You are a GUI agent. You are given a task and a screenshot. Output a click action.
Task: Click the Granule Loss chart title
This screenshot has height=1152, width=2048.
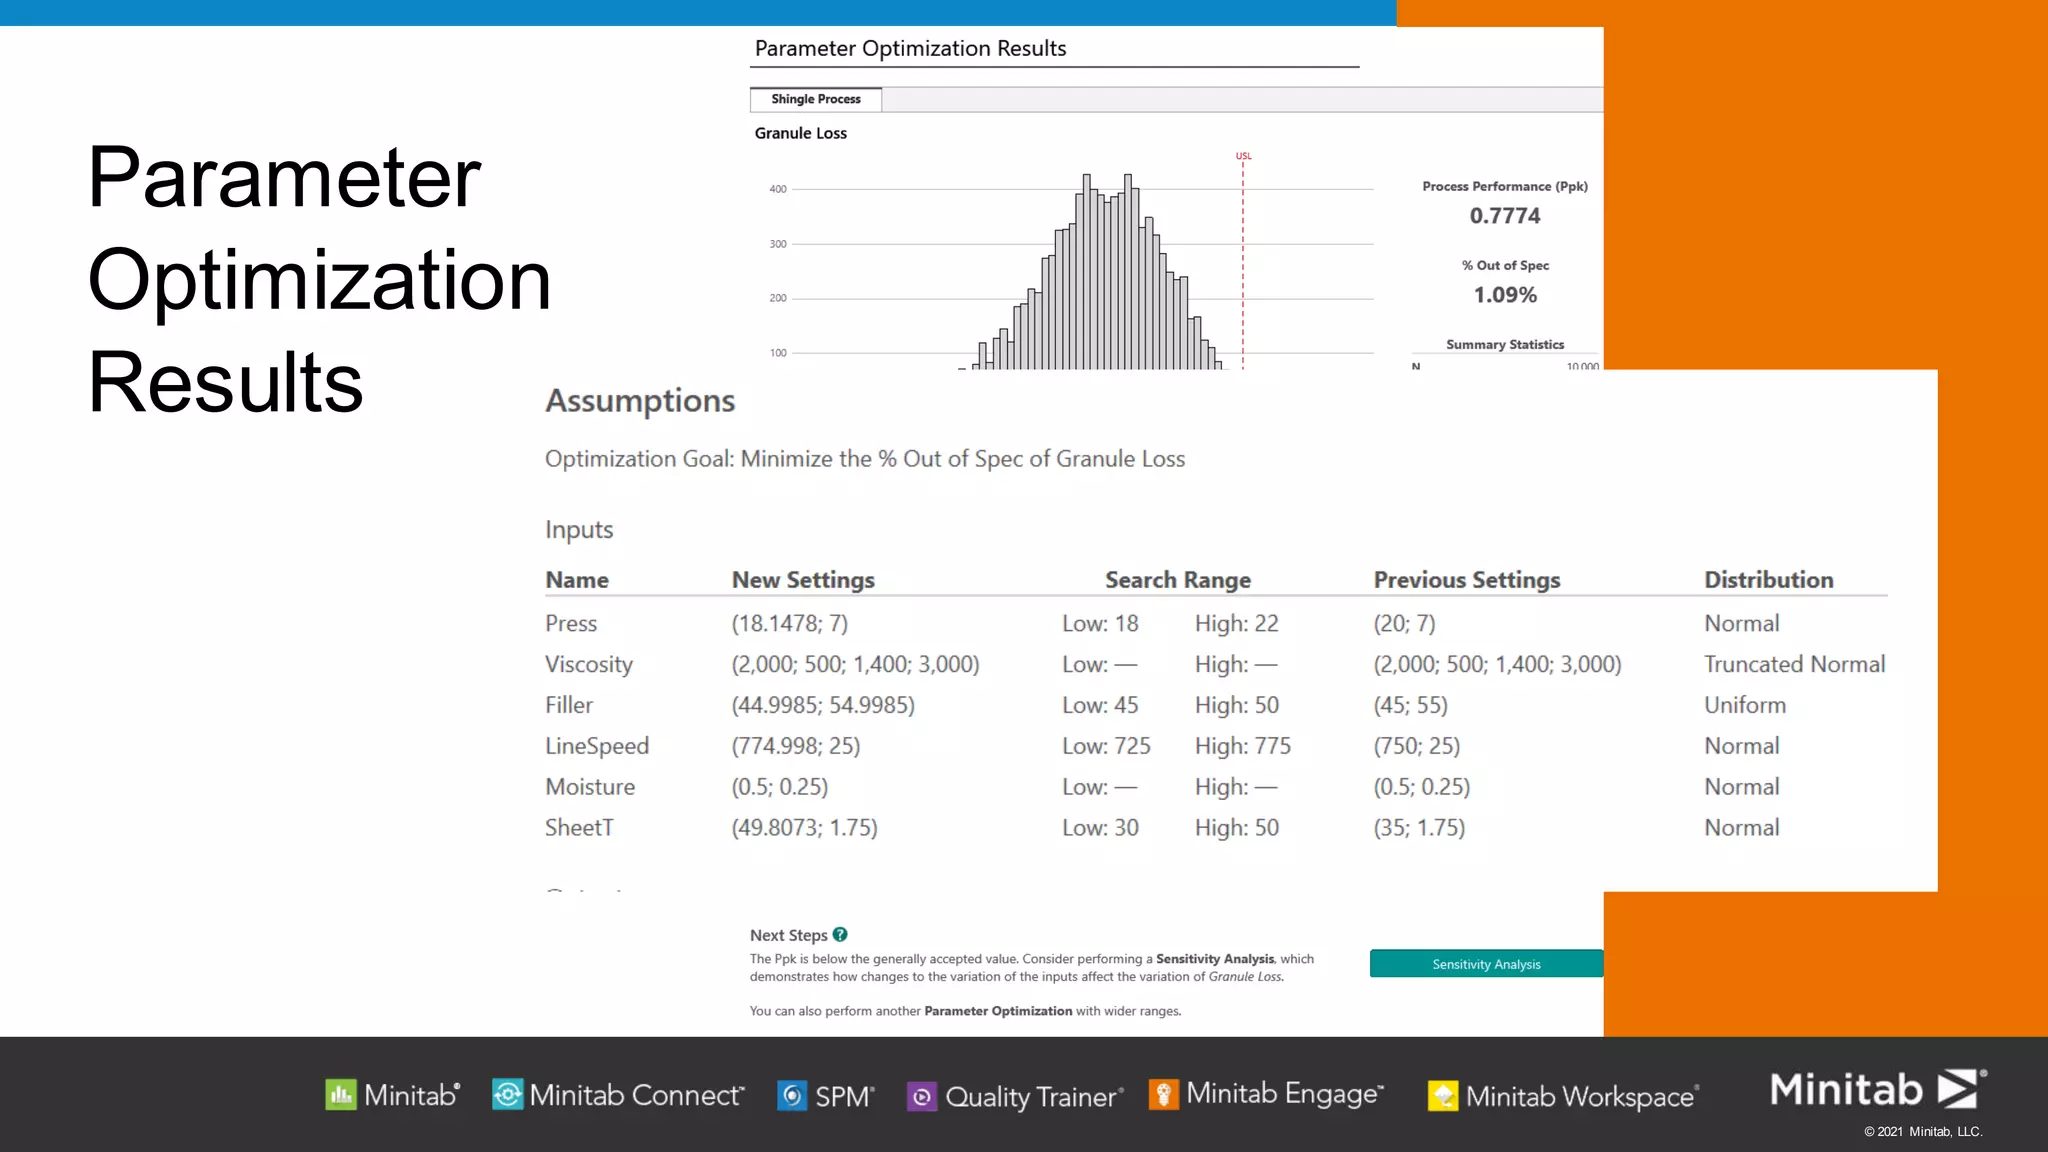click(801, 133)
